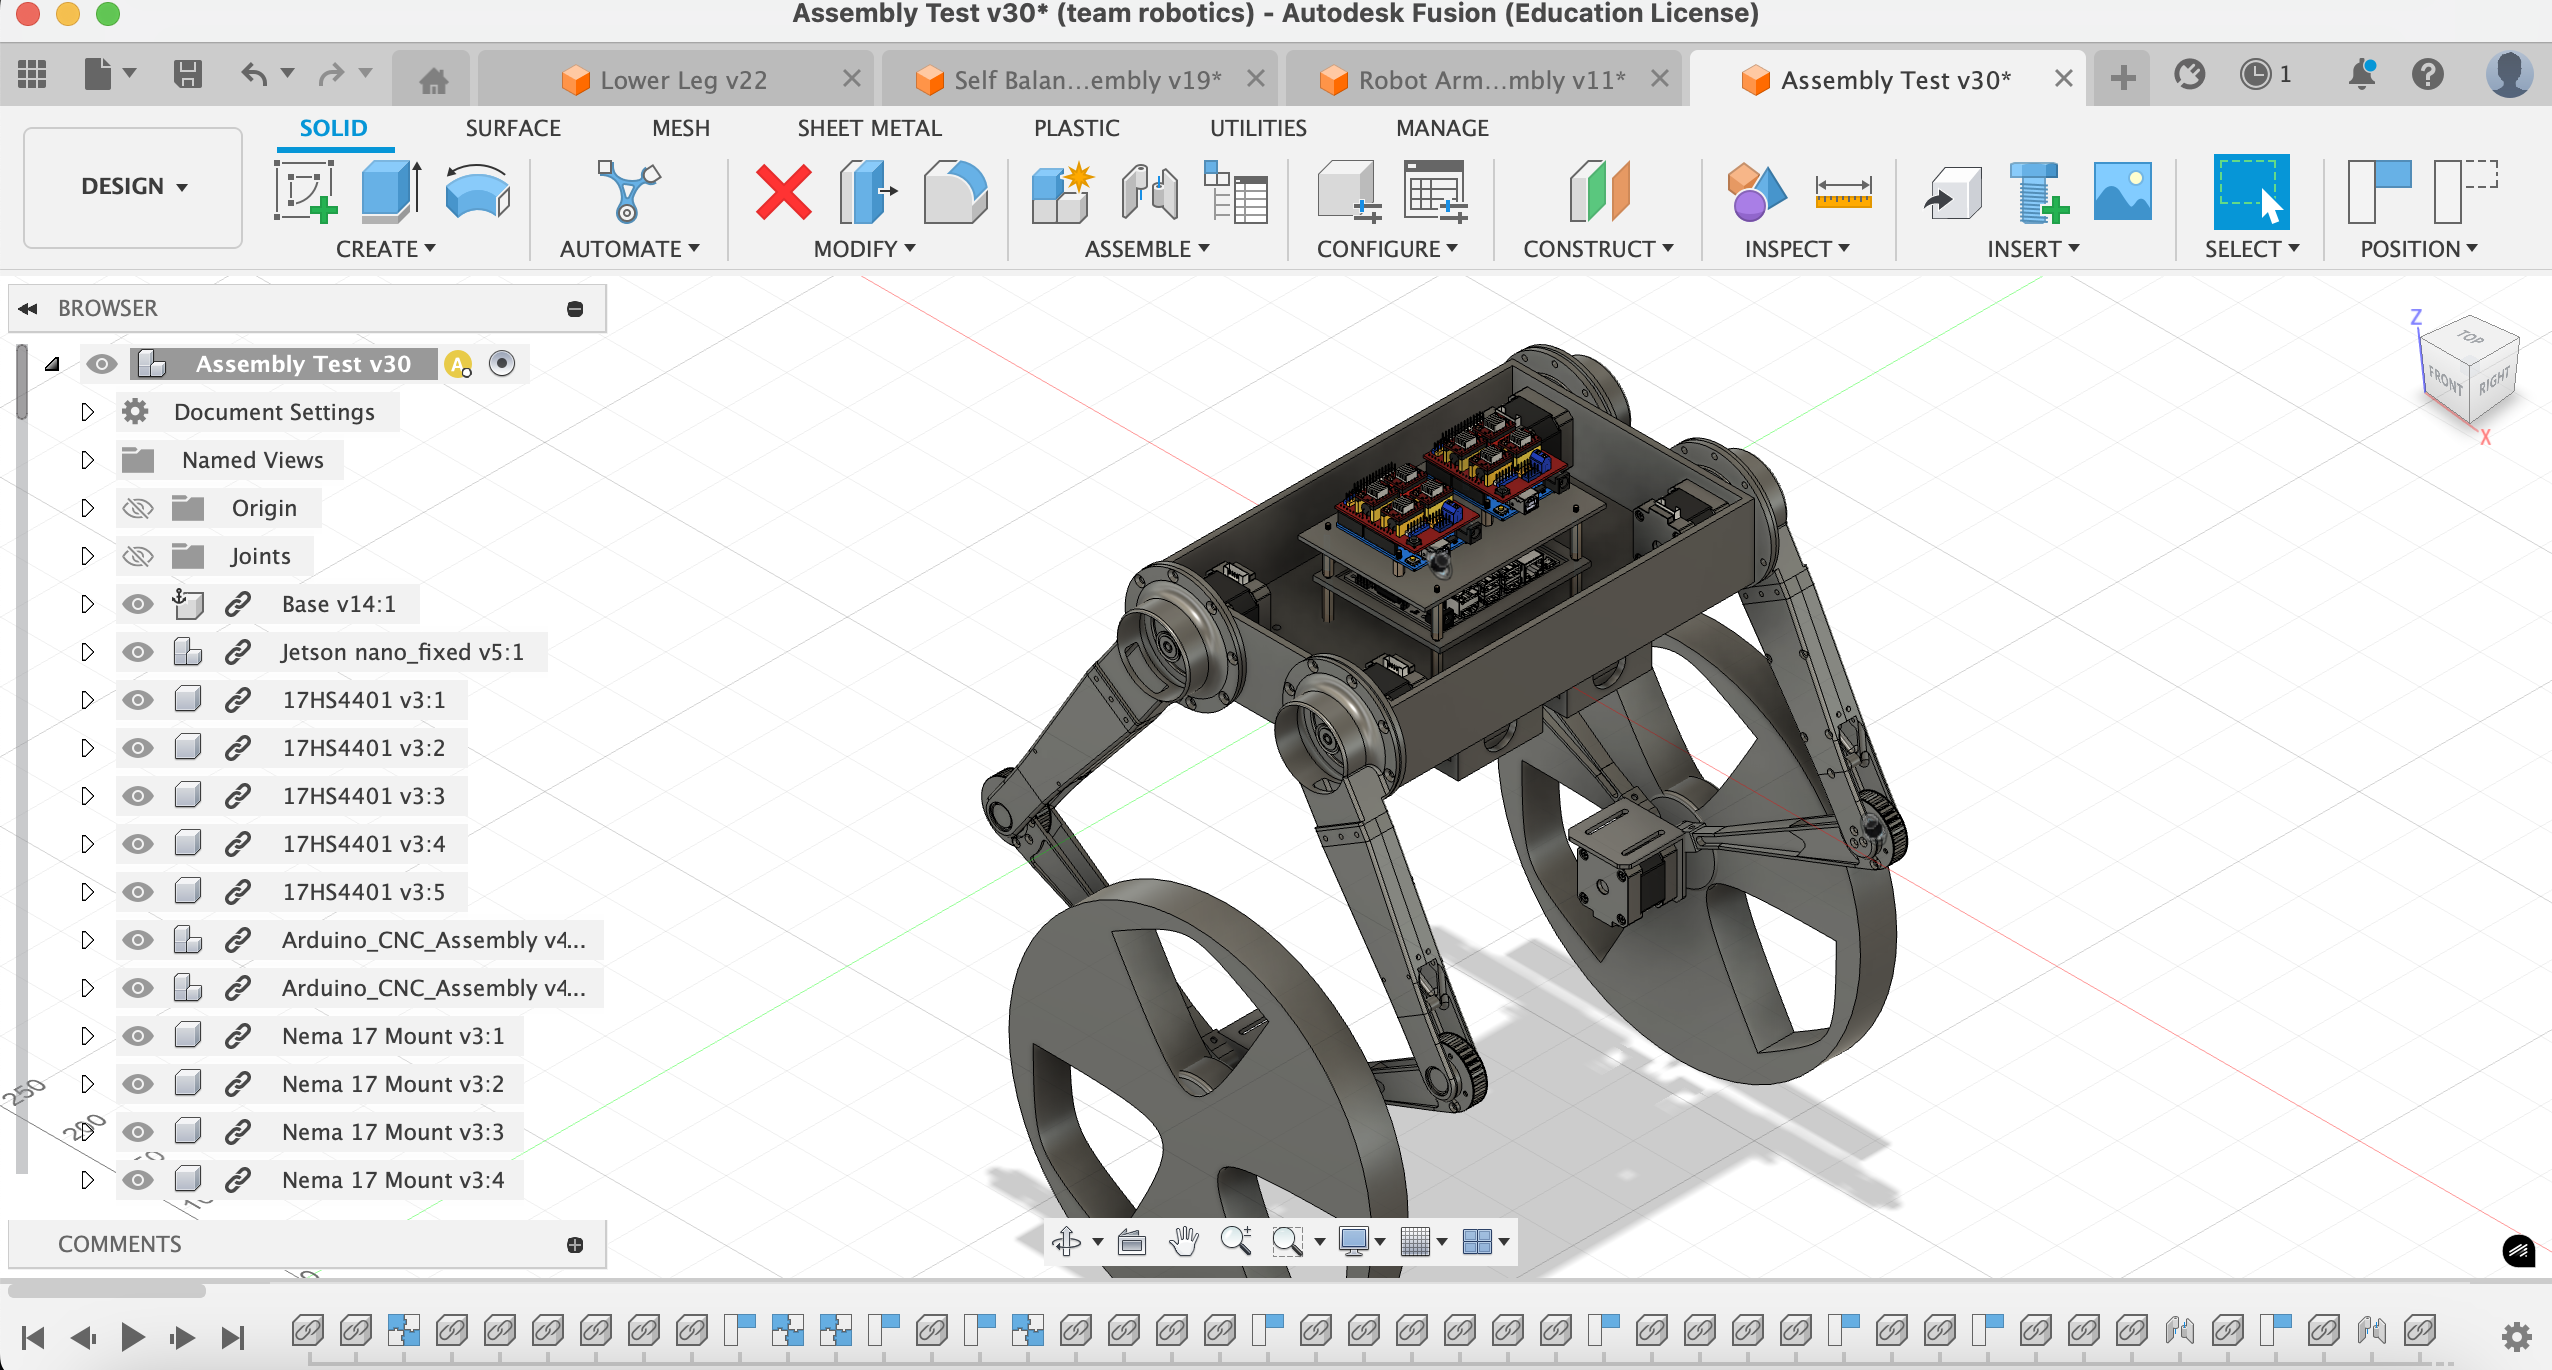Expand the Joints folder in browser

click(x=84, y=555)
